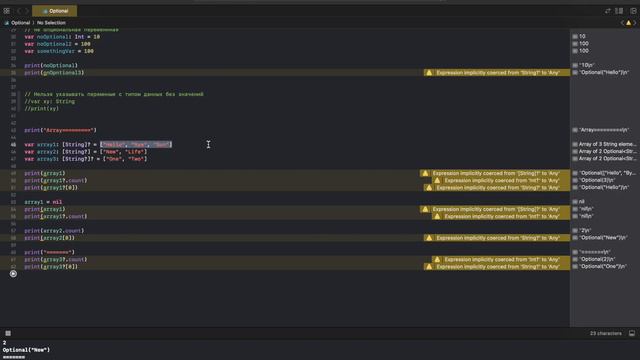This screenshot has height=360, width=640.
Task: Click the print("Array") code line
Action: (60, 130)
